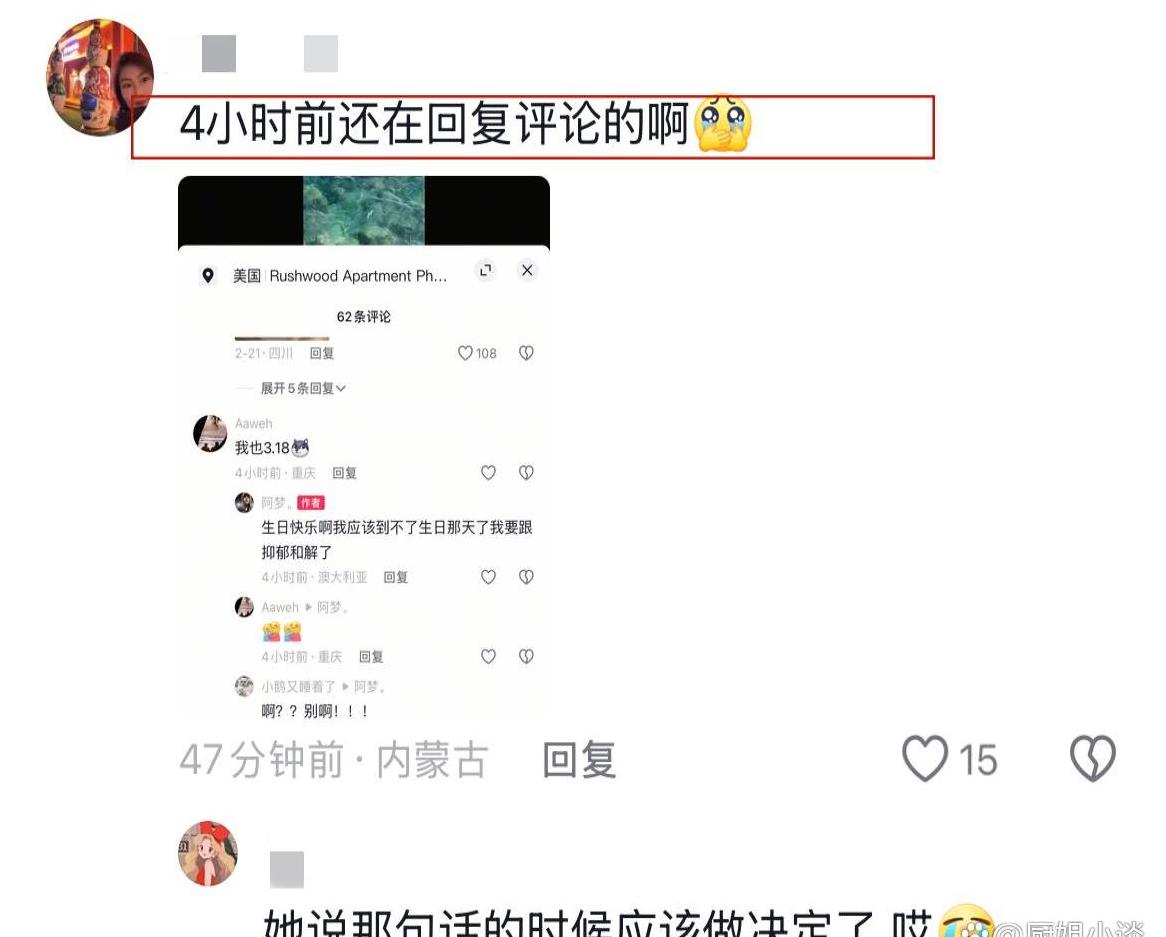Image resolution: width=1166 pixels, height=937 pixels.
Task: Click the chevron next to 展开5条回复
Action: 341,389
